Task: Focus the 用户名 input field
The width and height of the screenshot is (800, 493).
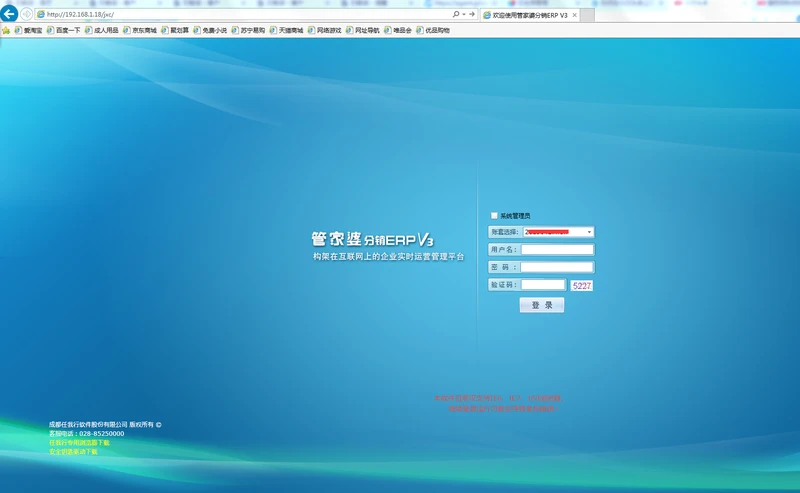Action: (557, 250)
